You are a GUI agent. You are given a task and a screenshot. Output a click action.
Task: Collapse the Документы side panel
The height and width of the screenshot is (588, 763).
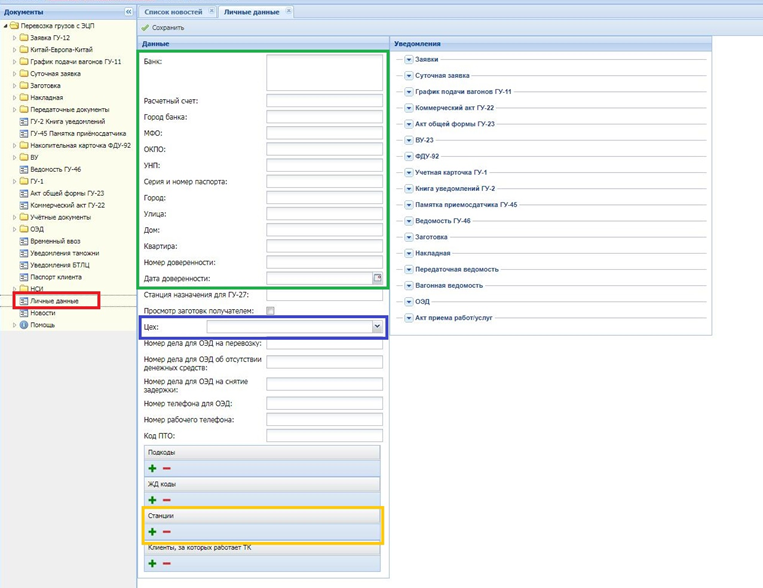click(128, 11)
